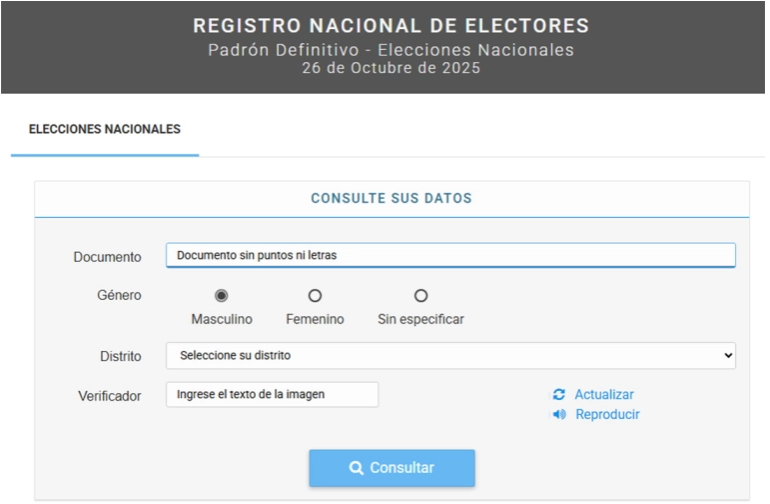The height and width of the screenshot is (504, 770).
Task: Click the Reproducir link text
Action: [607, 415]
